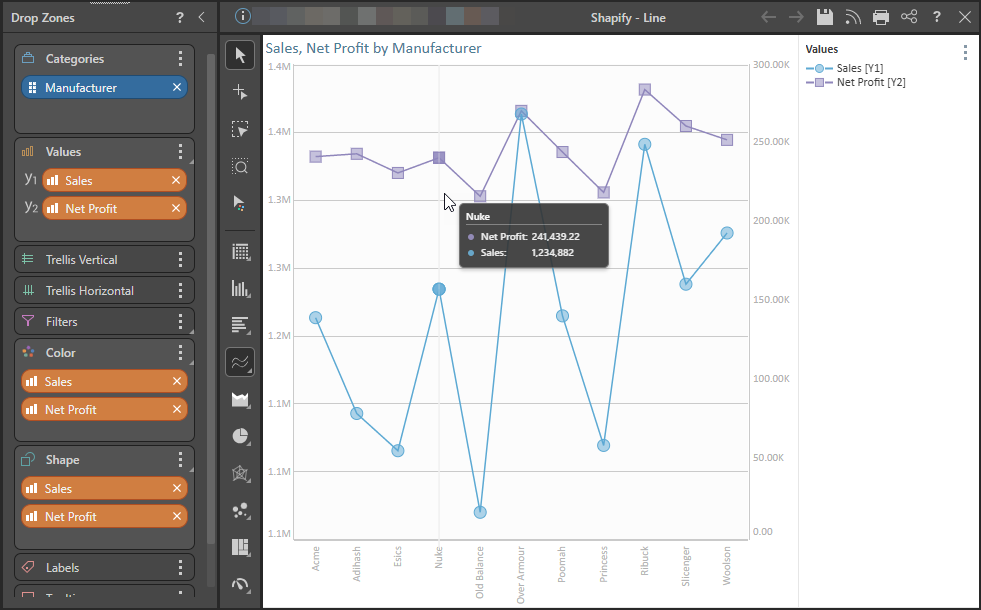
Task: Activate the multi-select plus pointer tool
Action: 240,93
